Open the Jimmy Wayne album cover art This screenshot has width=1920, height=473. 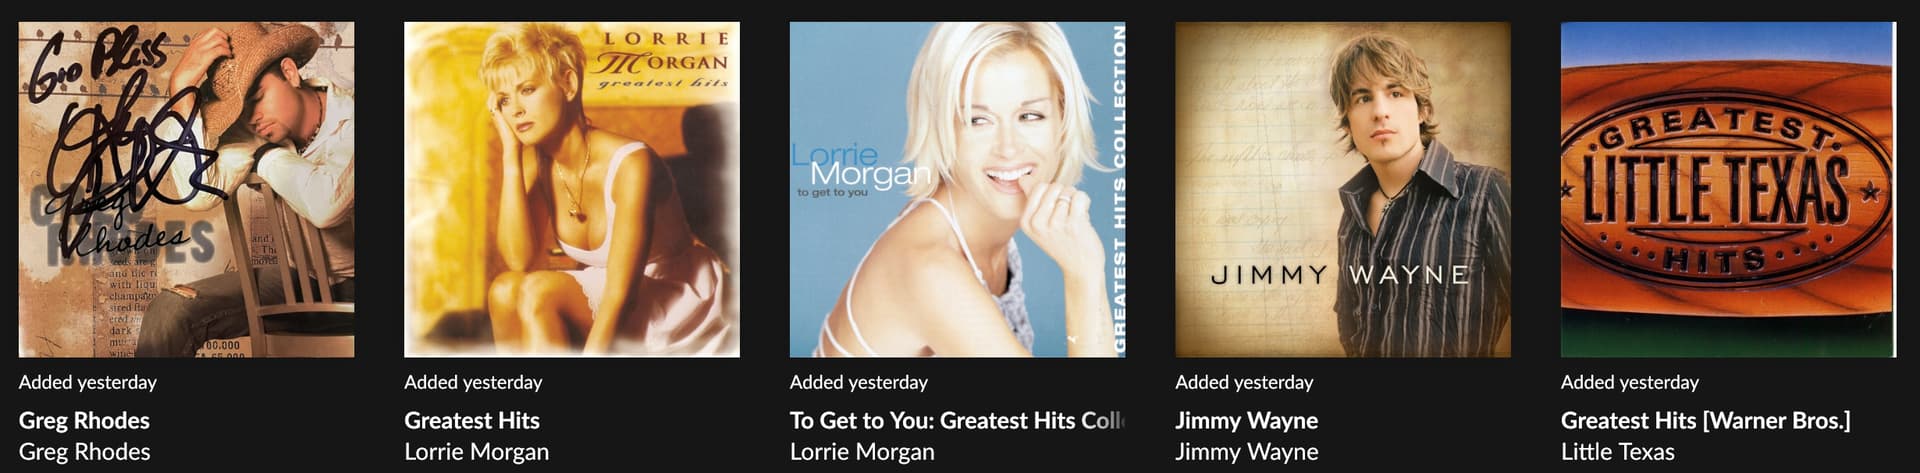pos(1343,190)
